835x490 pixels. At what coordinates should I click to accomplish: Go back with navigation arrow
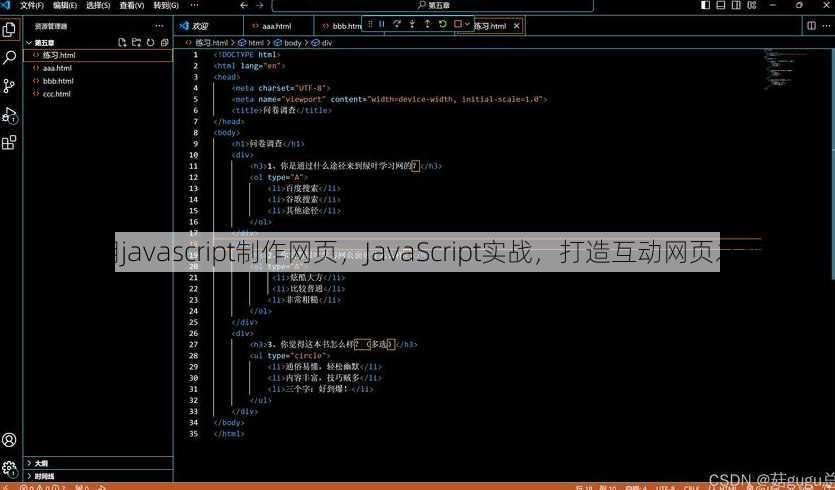point(244,5)
